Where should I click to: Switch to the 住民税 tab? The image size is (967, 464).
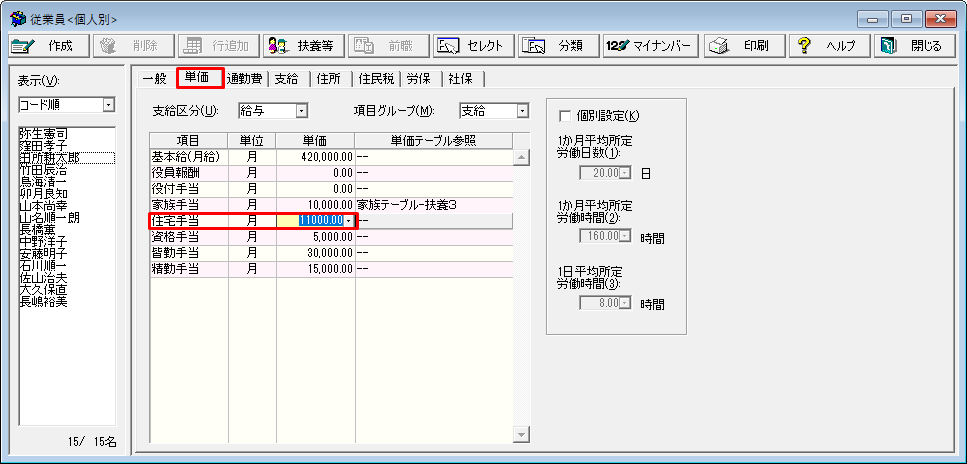376,78
